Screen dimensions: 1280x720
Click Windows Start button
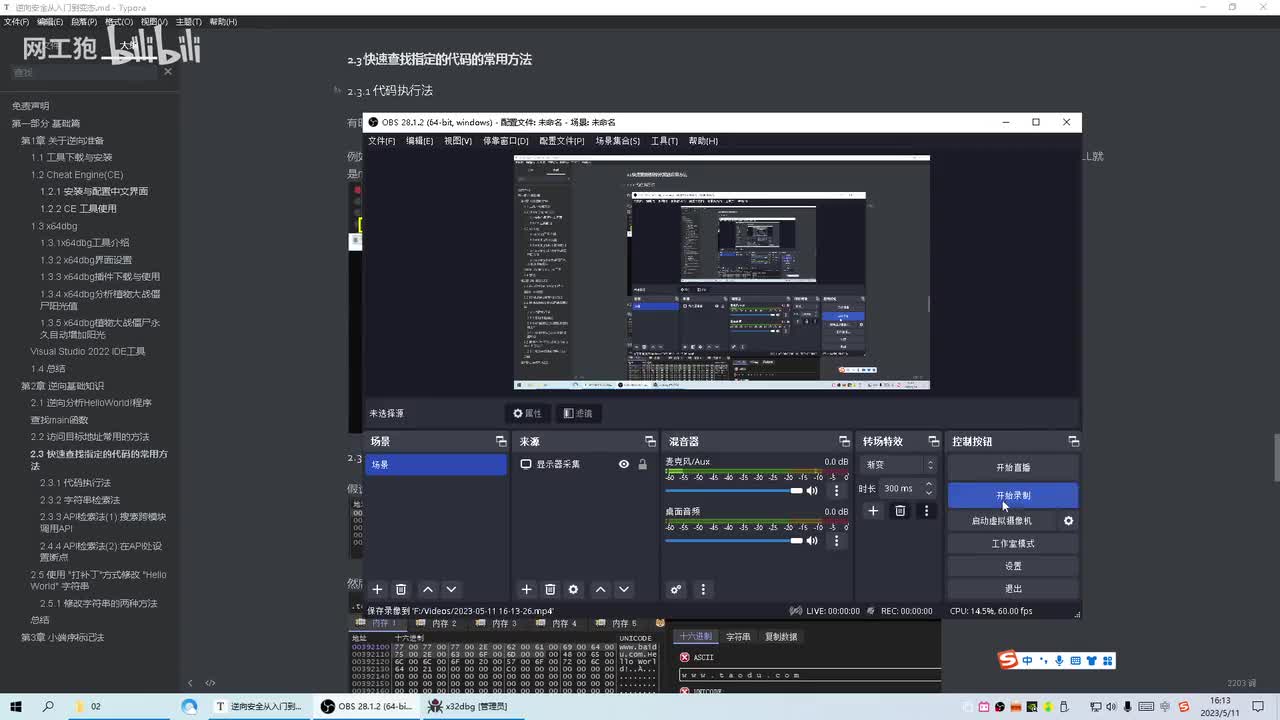[16, 706]
